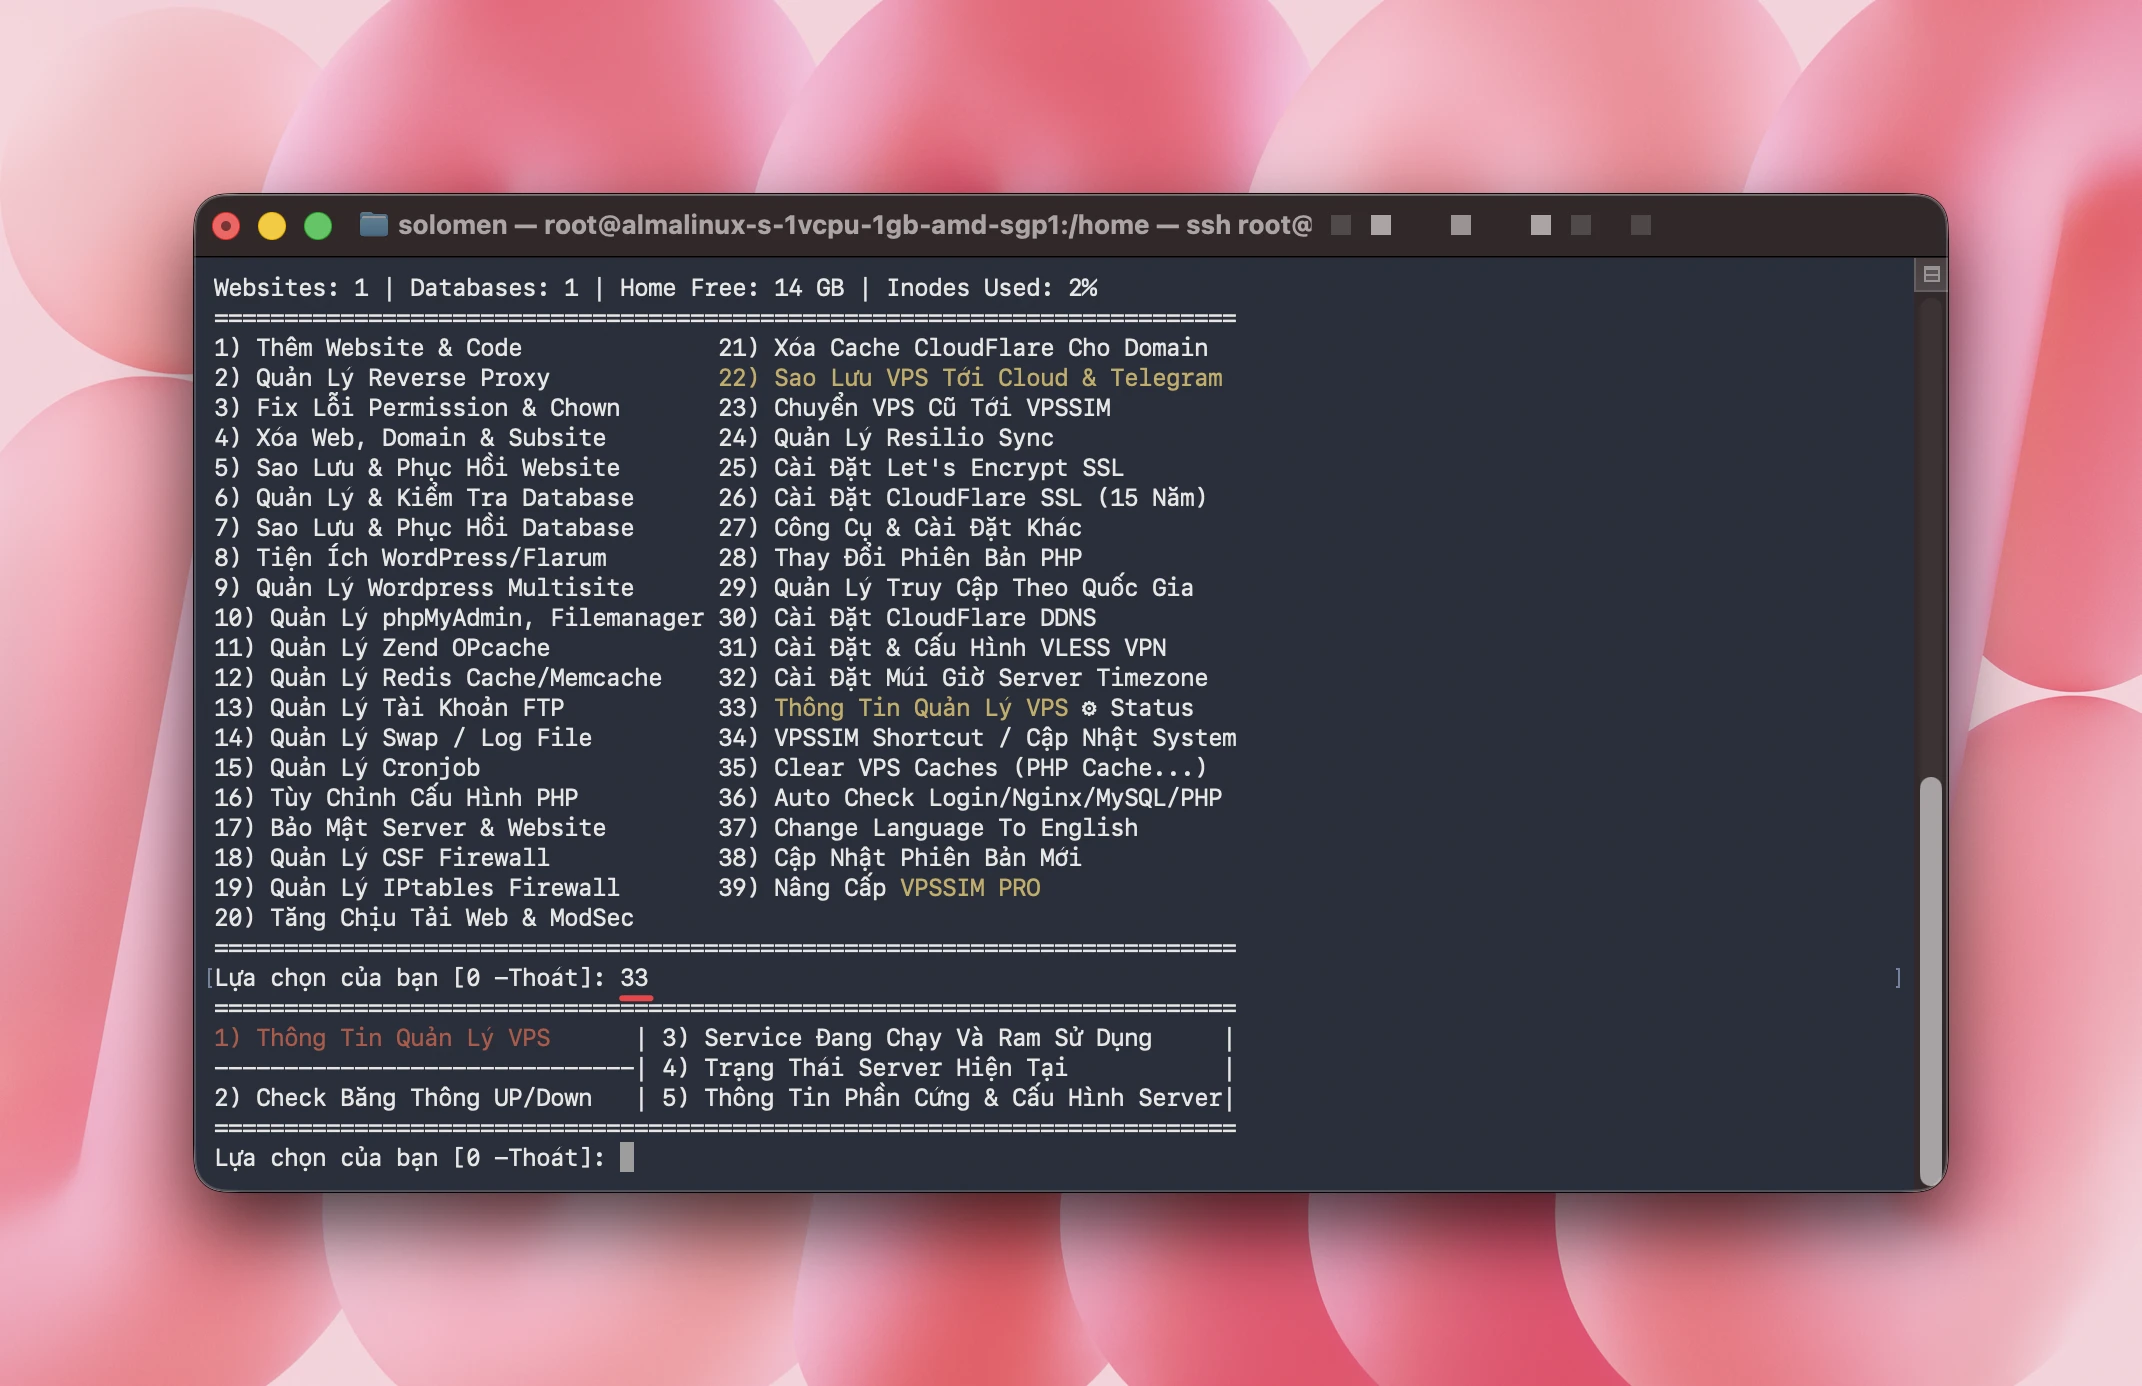The height and width of the screenshot is (1386, 2142).
Task: Click '38) Cập Nhật Phiên Bản Mới'
Action: pyautogui.click(x=900, y=858)
